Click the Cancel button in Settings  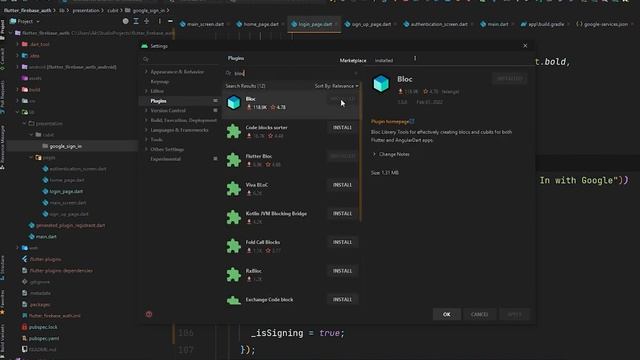pos(479,314)
